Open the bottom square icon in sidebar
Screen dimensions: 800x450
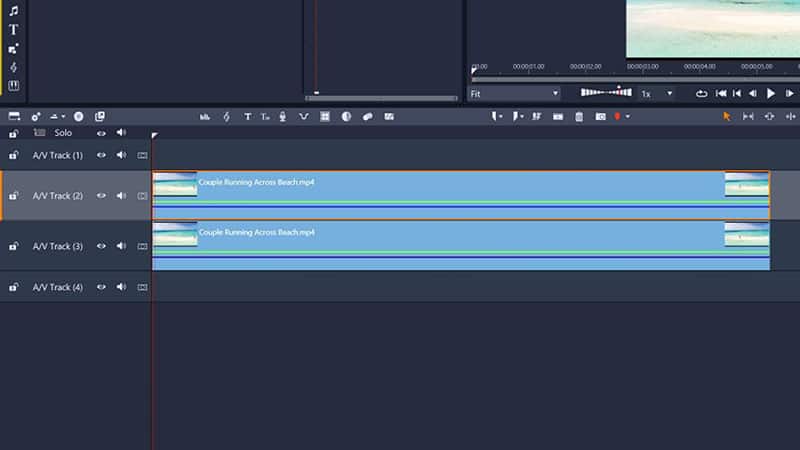tap(14, 85)
